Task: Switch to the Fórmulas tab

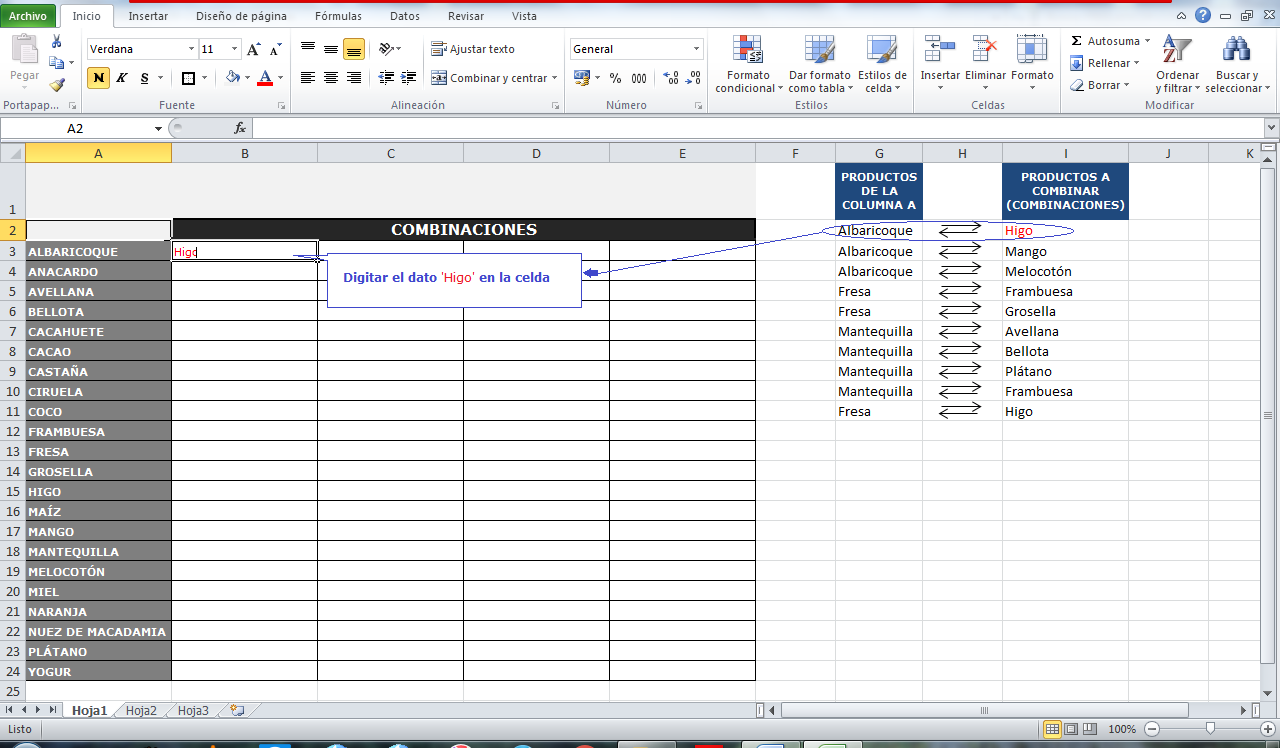Action: pos(338,16)
